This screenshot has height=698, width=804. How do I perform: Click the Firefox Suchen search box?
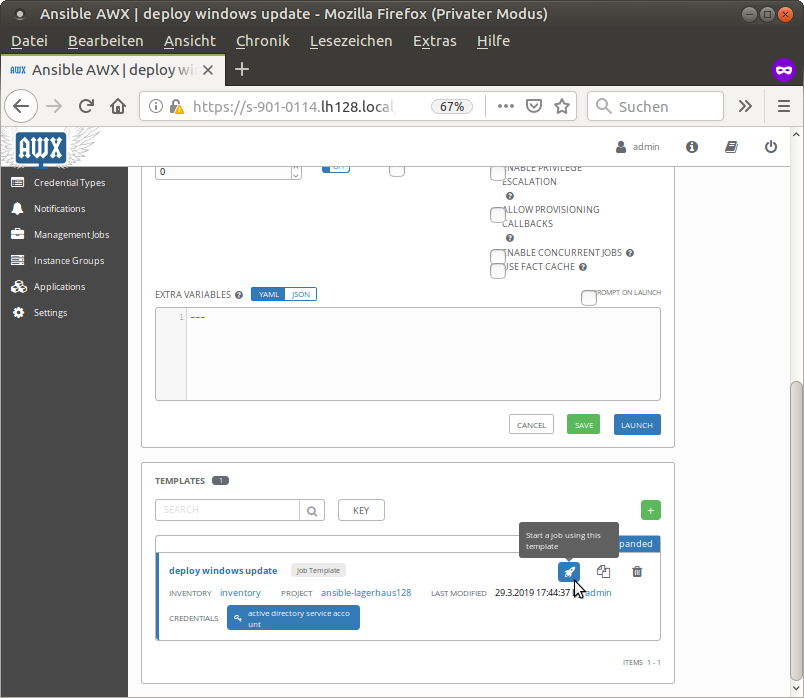[655, 106]
